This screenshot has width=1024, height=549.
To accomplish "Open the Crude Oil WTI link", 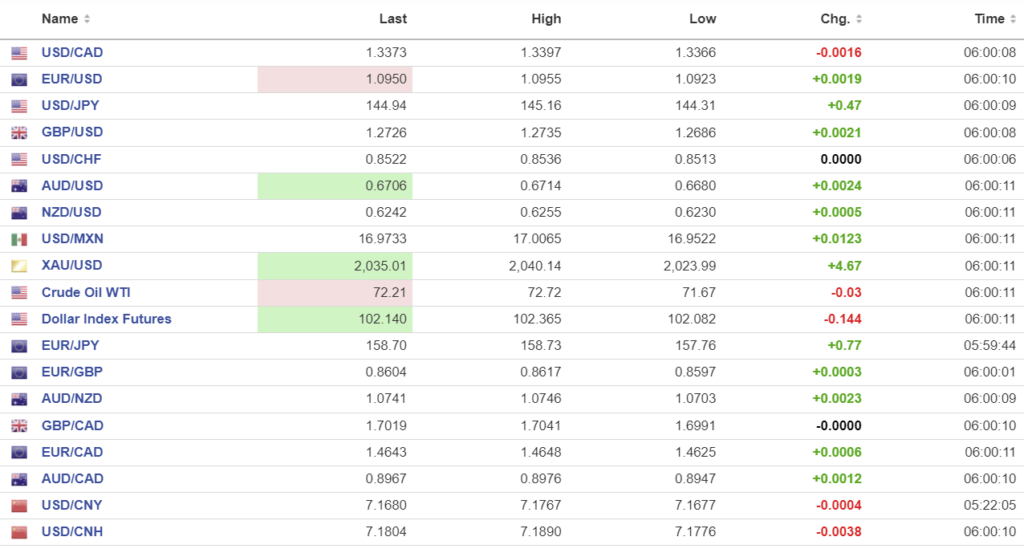I will click(x=85, y=292).
